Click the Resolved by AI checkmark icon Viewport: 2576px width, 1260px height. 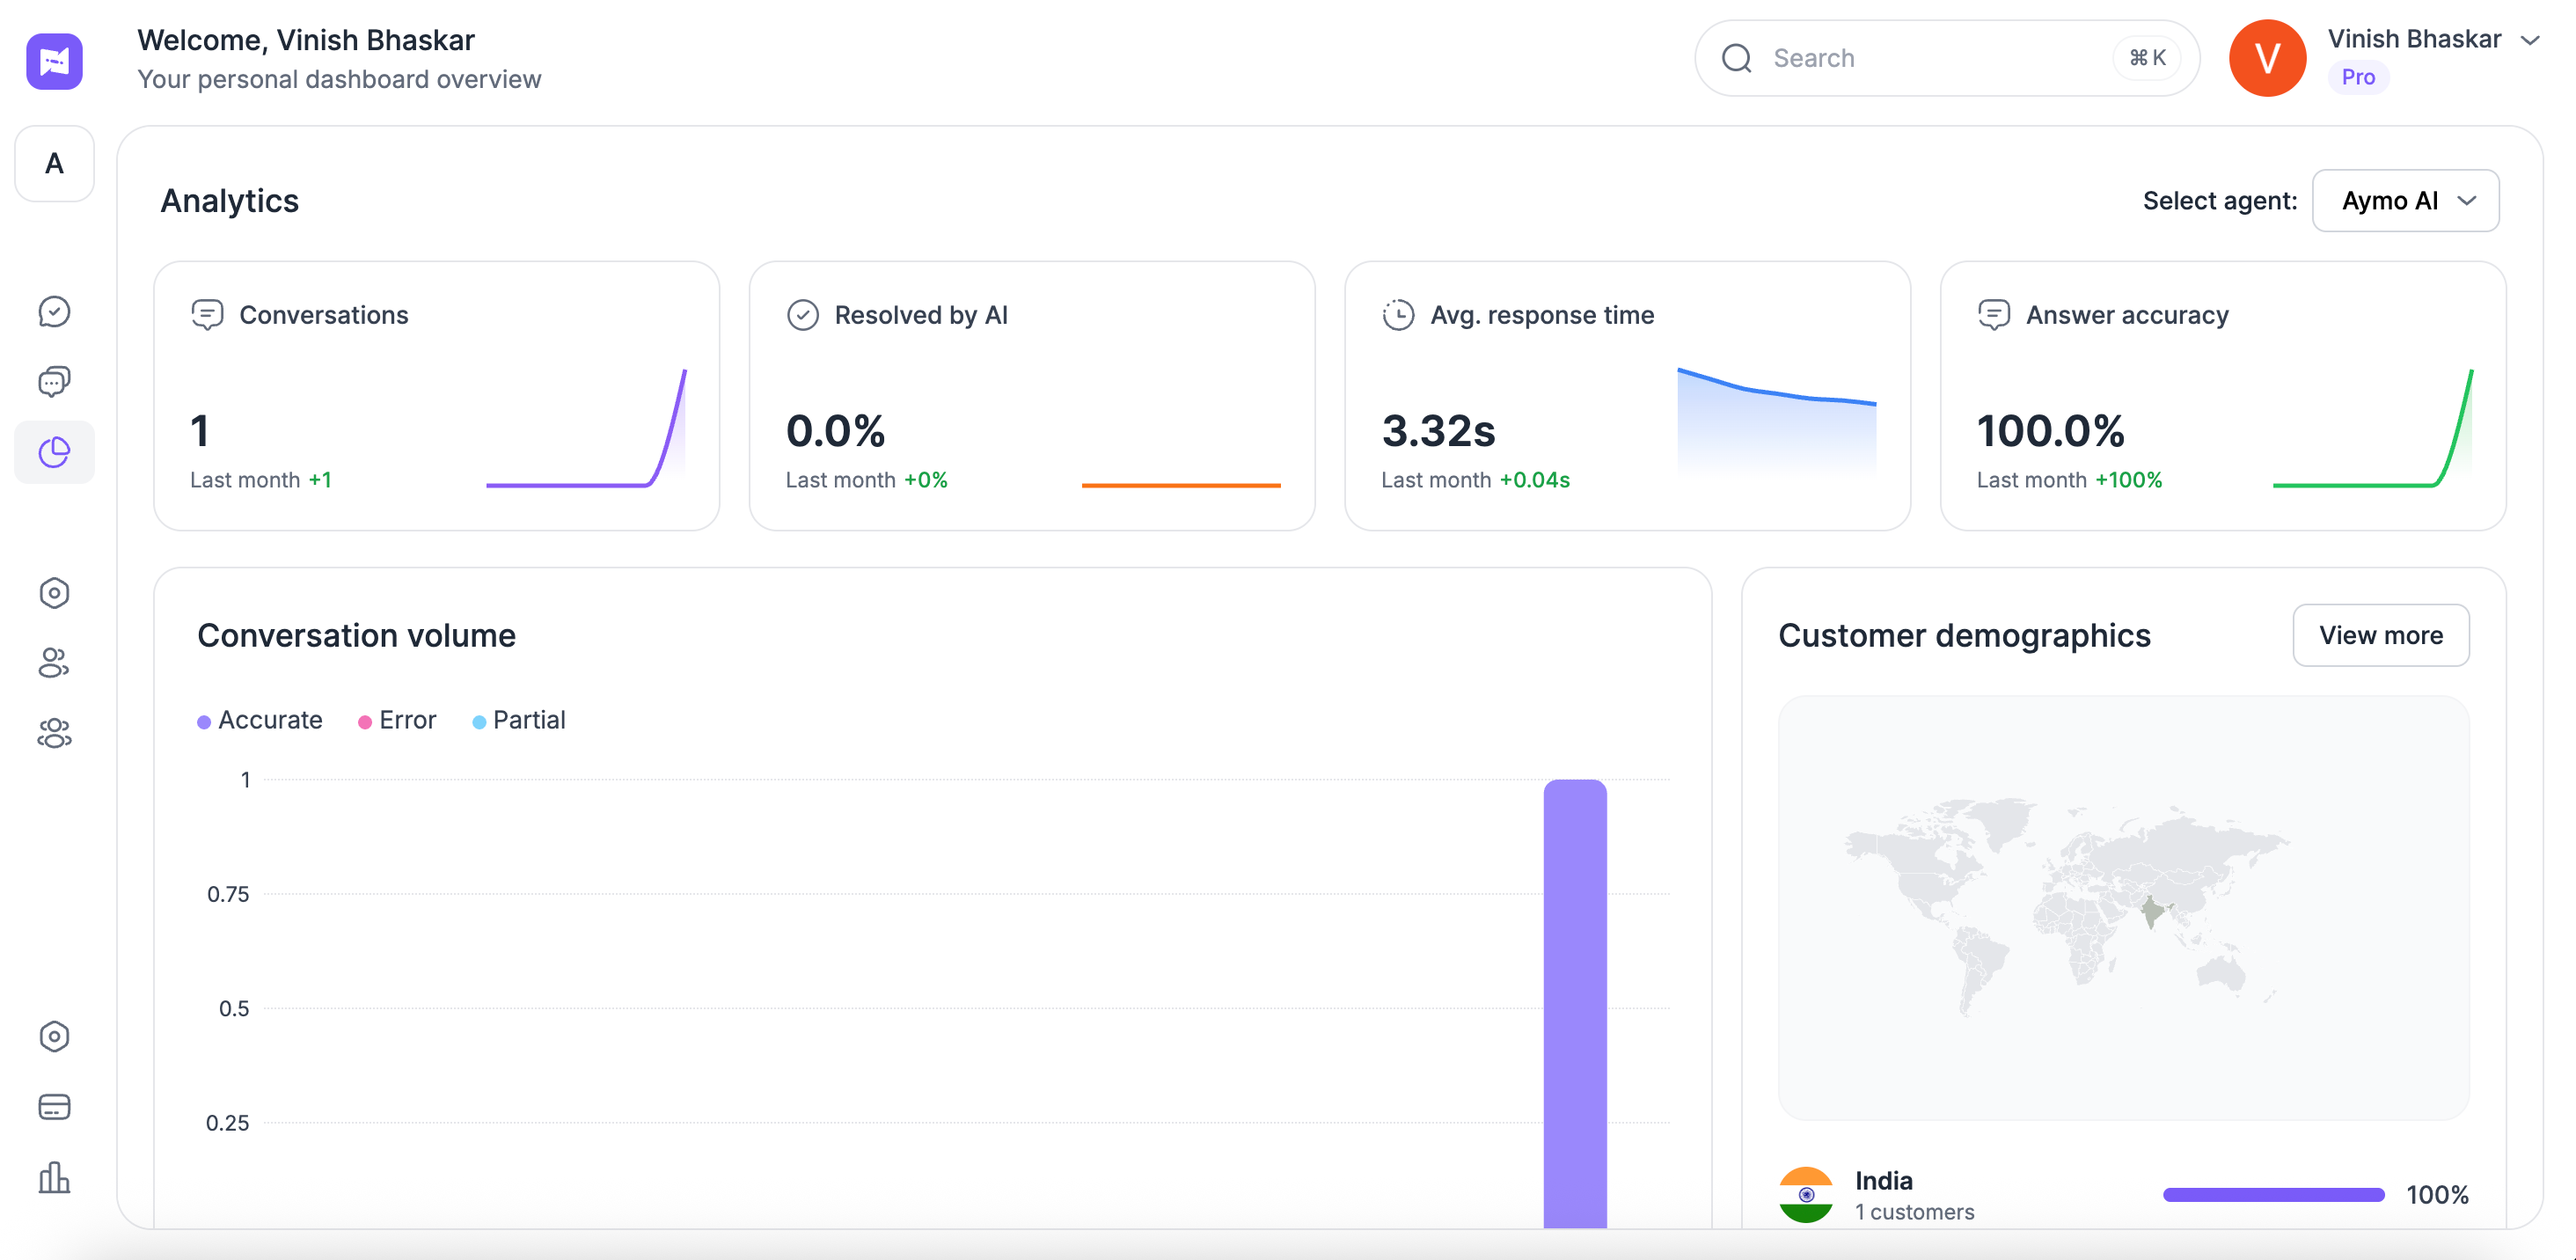tap(803, 315)
